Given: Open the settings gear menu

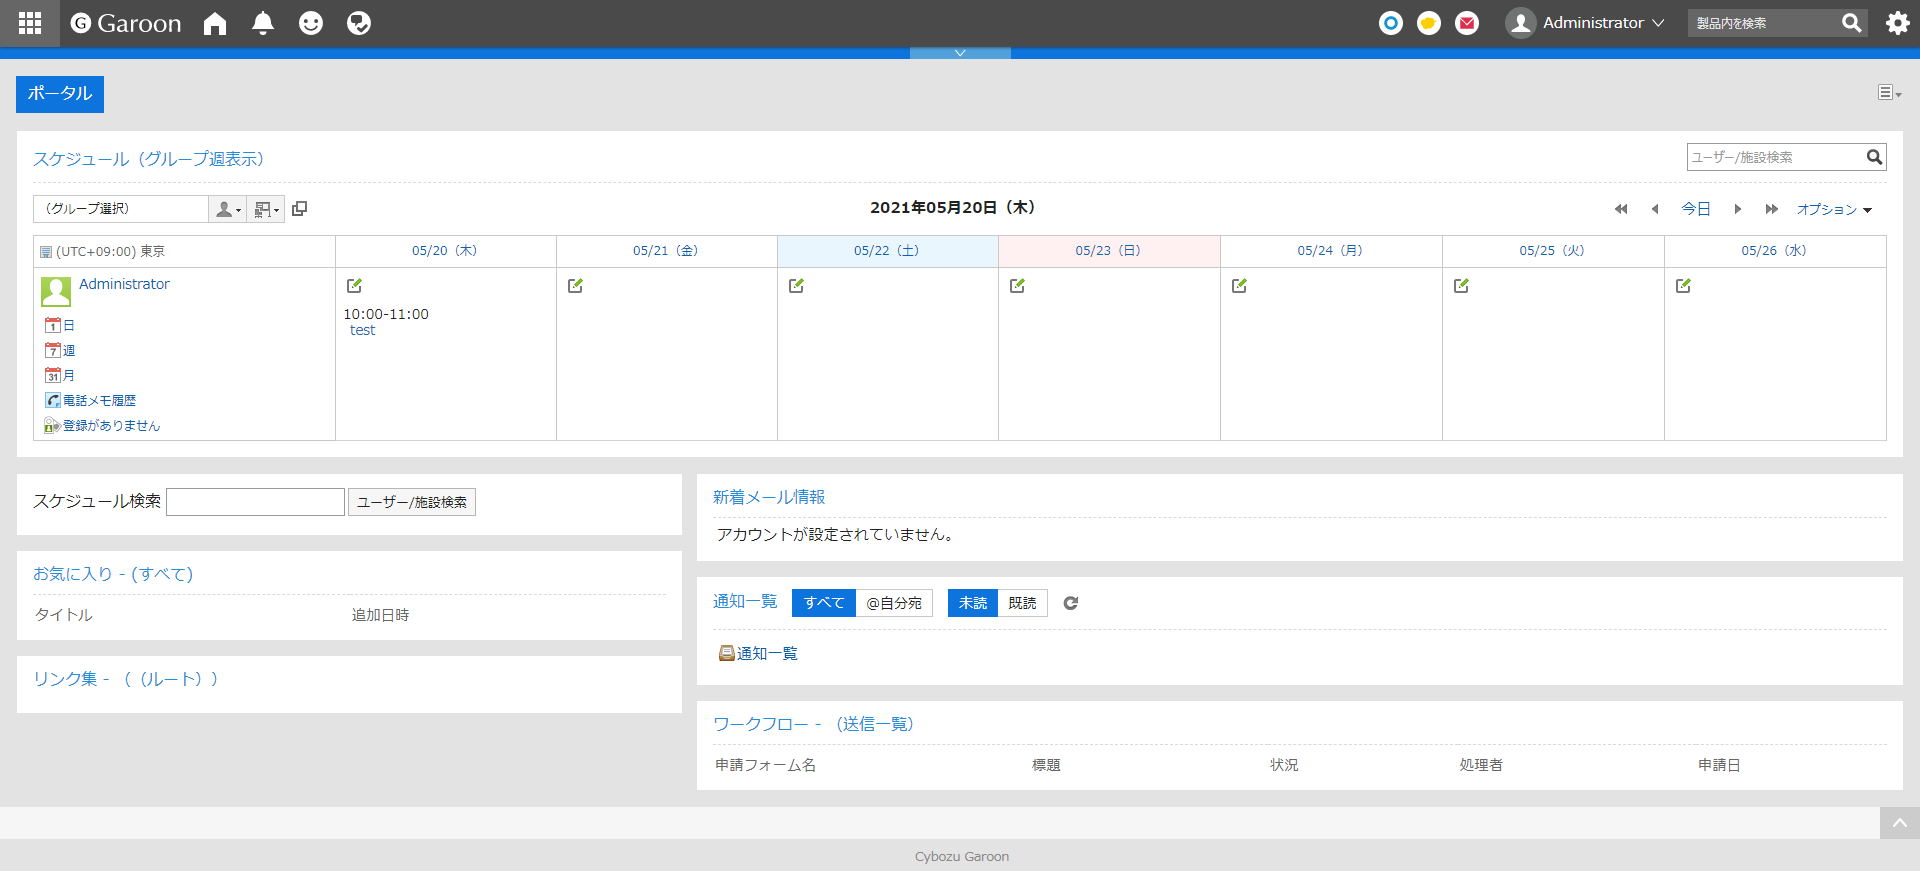Looking at the screenshot, I should [x=1898, y=23].
